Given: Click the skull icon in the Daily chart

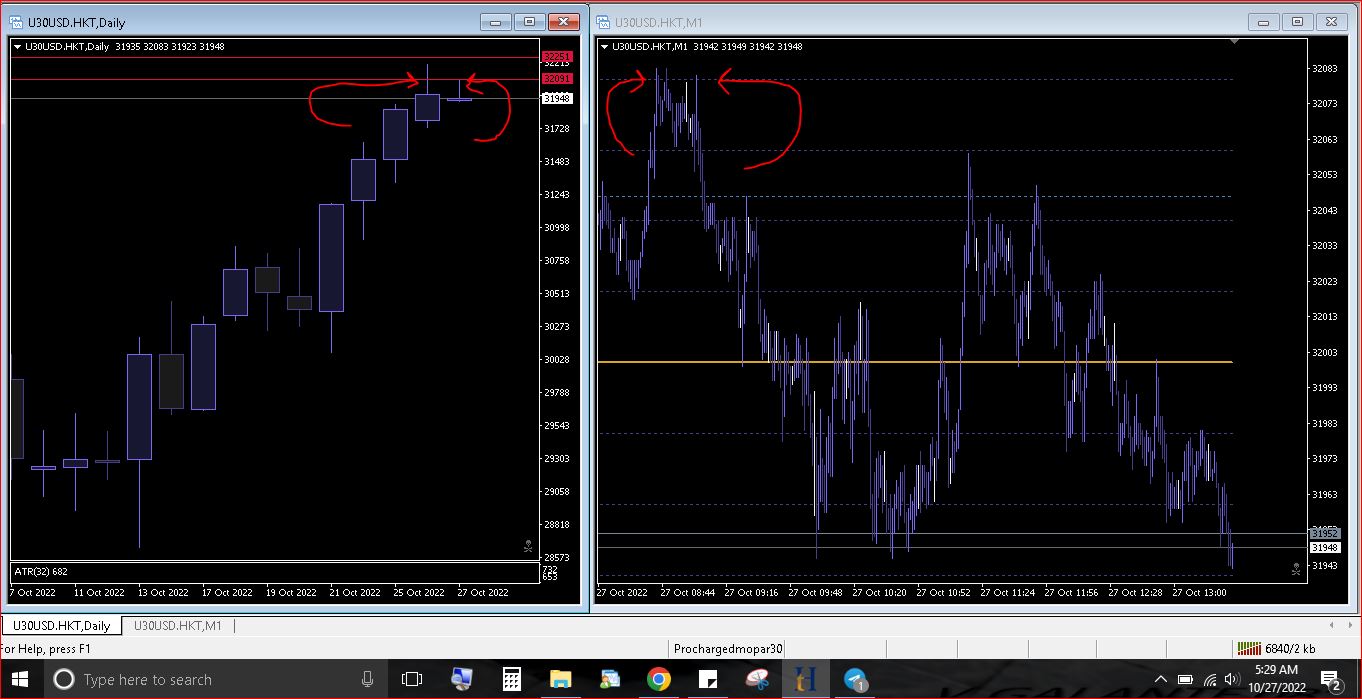Looking at the screenshot, I should [528, 546].
